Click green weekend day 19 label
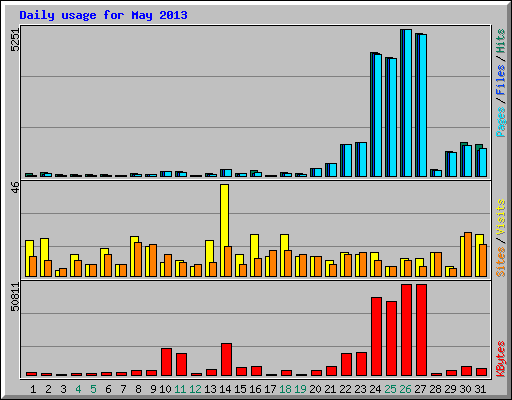 tap(300, 389)
